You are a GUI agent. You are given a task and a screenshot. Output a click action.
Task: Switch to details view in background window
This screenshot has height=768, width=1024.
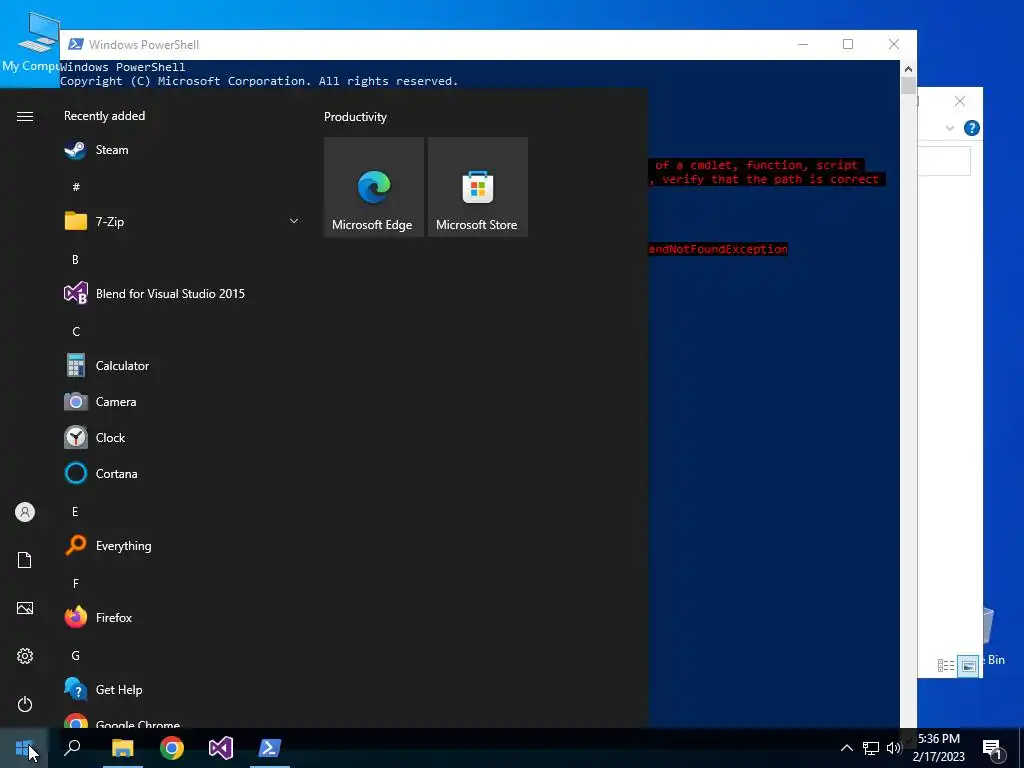pyautogui.click(x=946, y=665)
